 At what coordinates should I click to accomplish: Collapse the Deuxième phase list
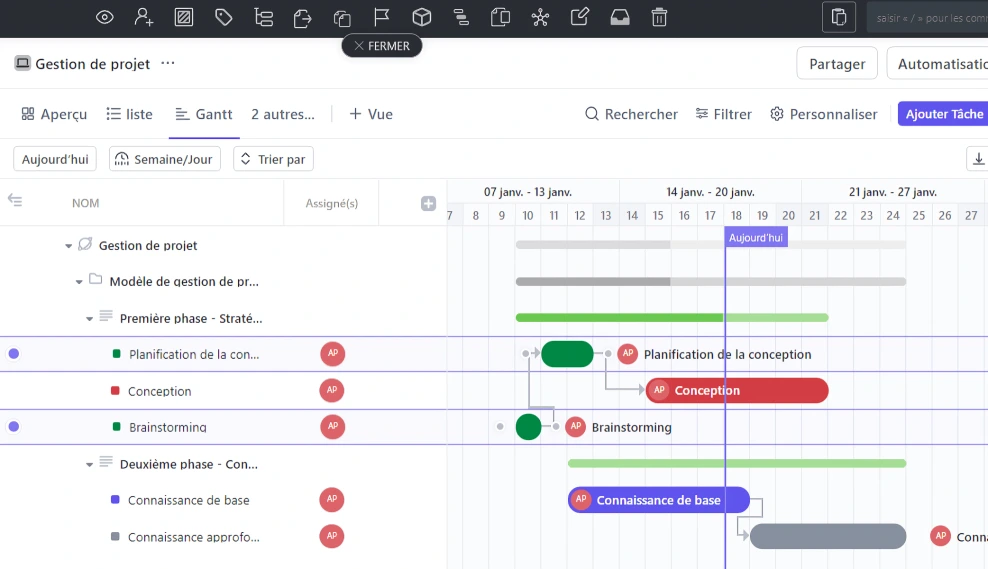pos(89,464)
